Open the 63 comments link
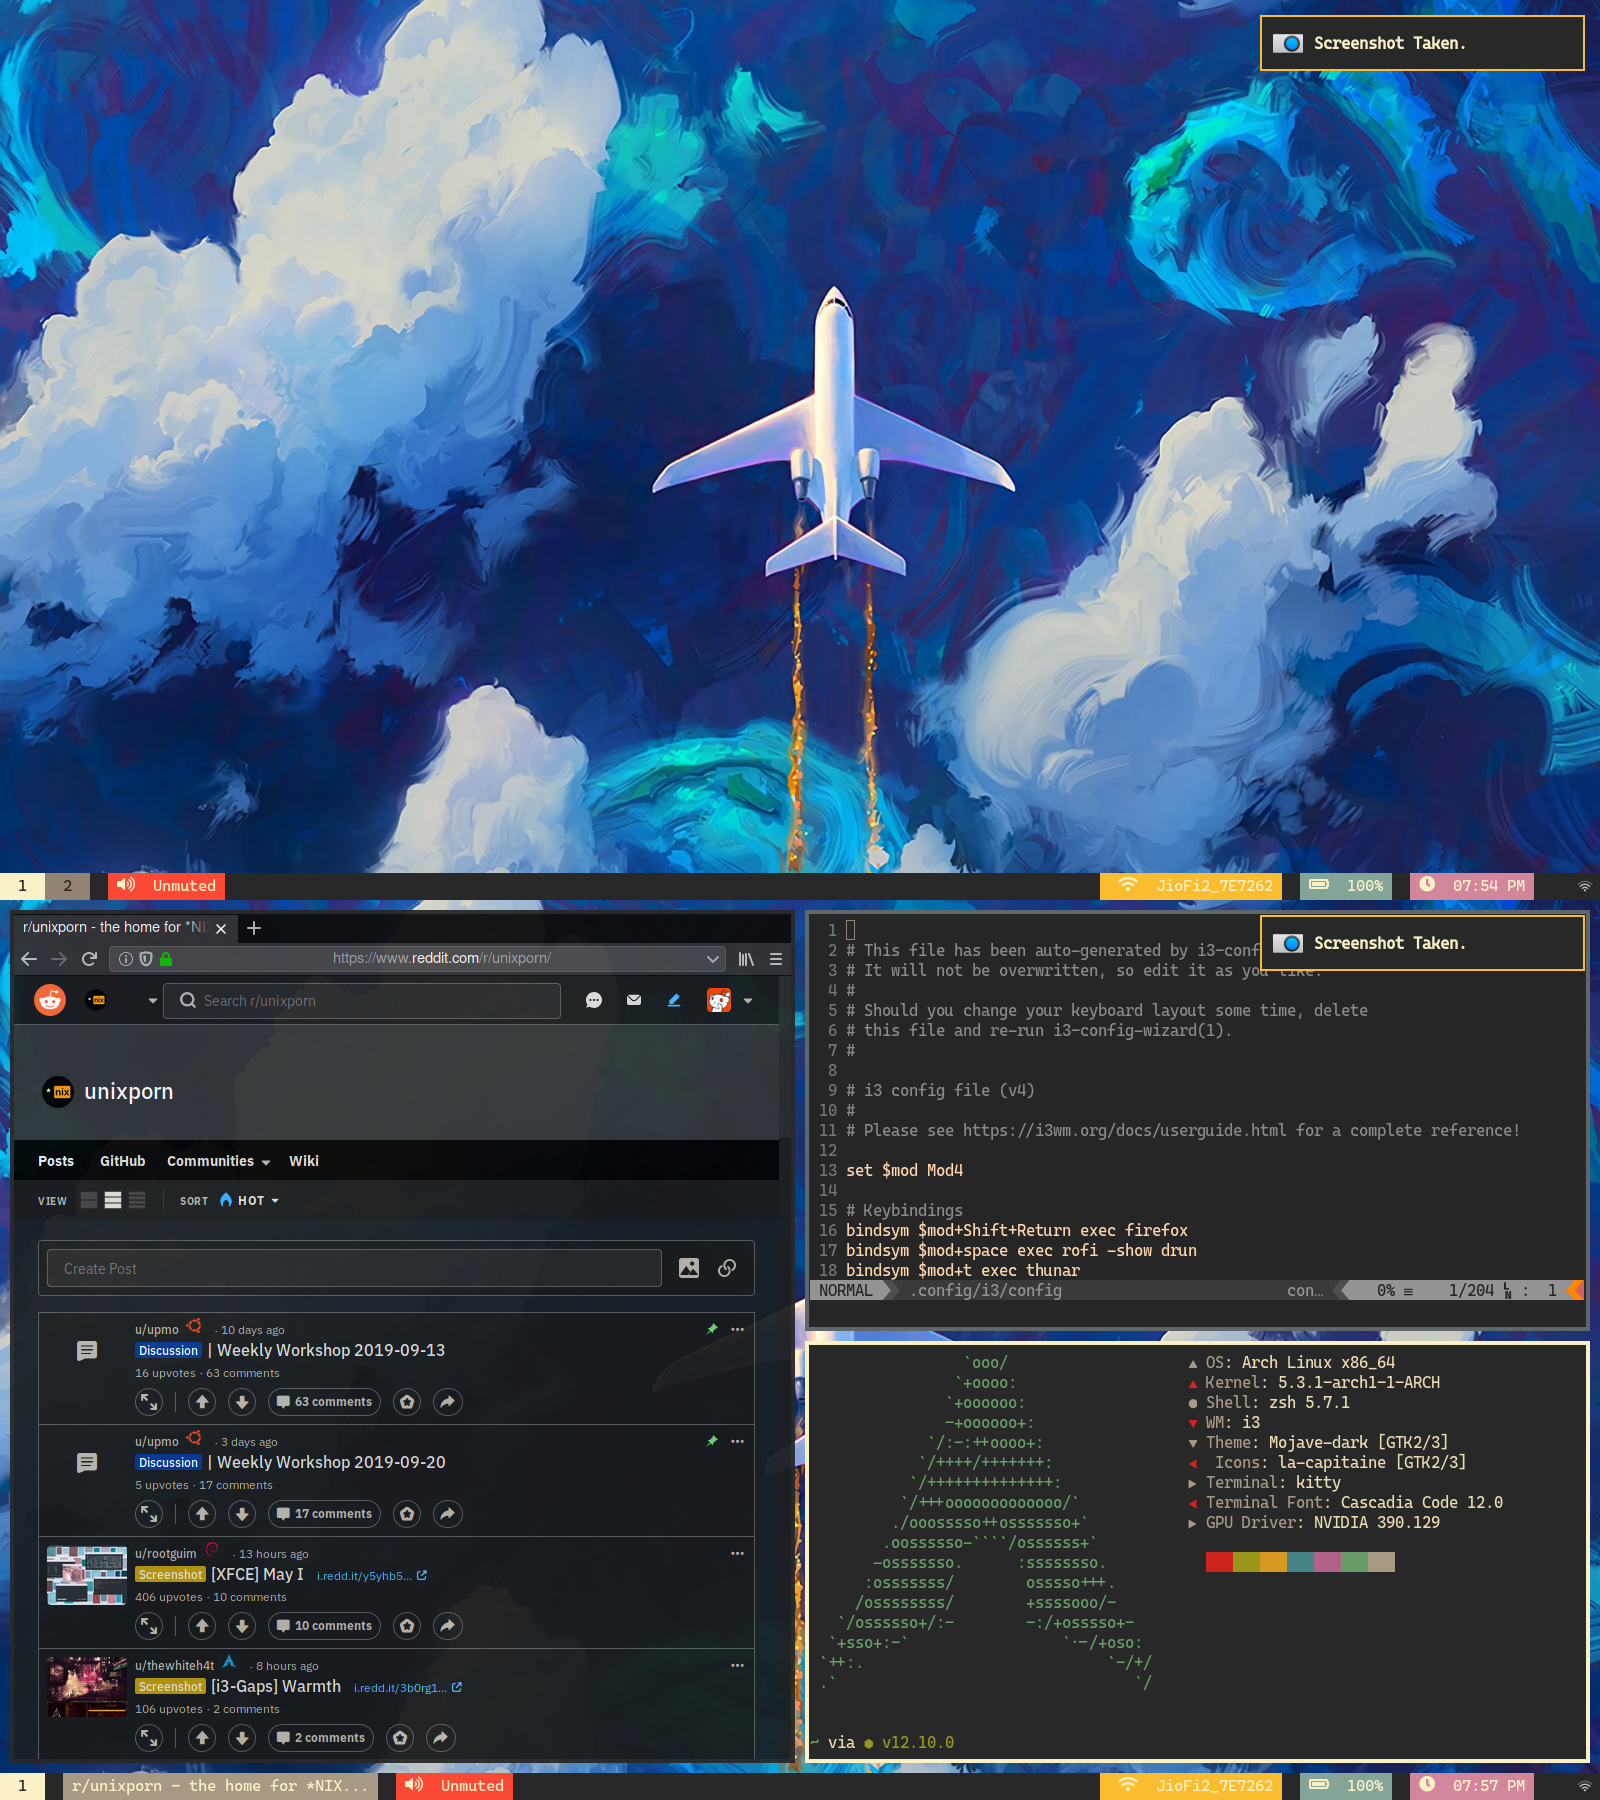Screen dimensions: 1600x1800 (x=324, y=1402)
